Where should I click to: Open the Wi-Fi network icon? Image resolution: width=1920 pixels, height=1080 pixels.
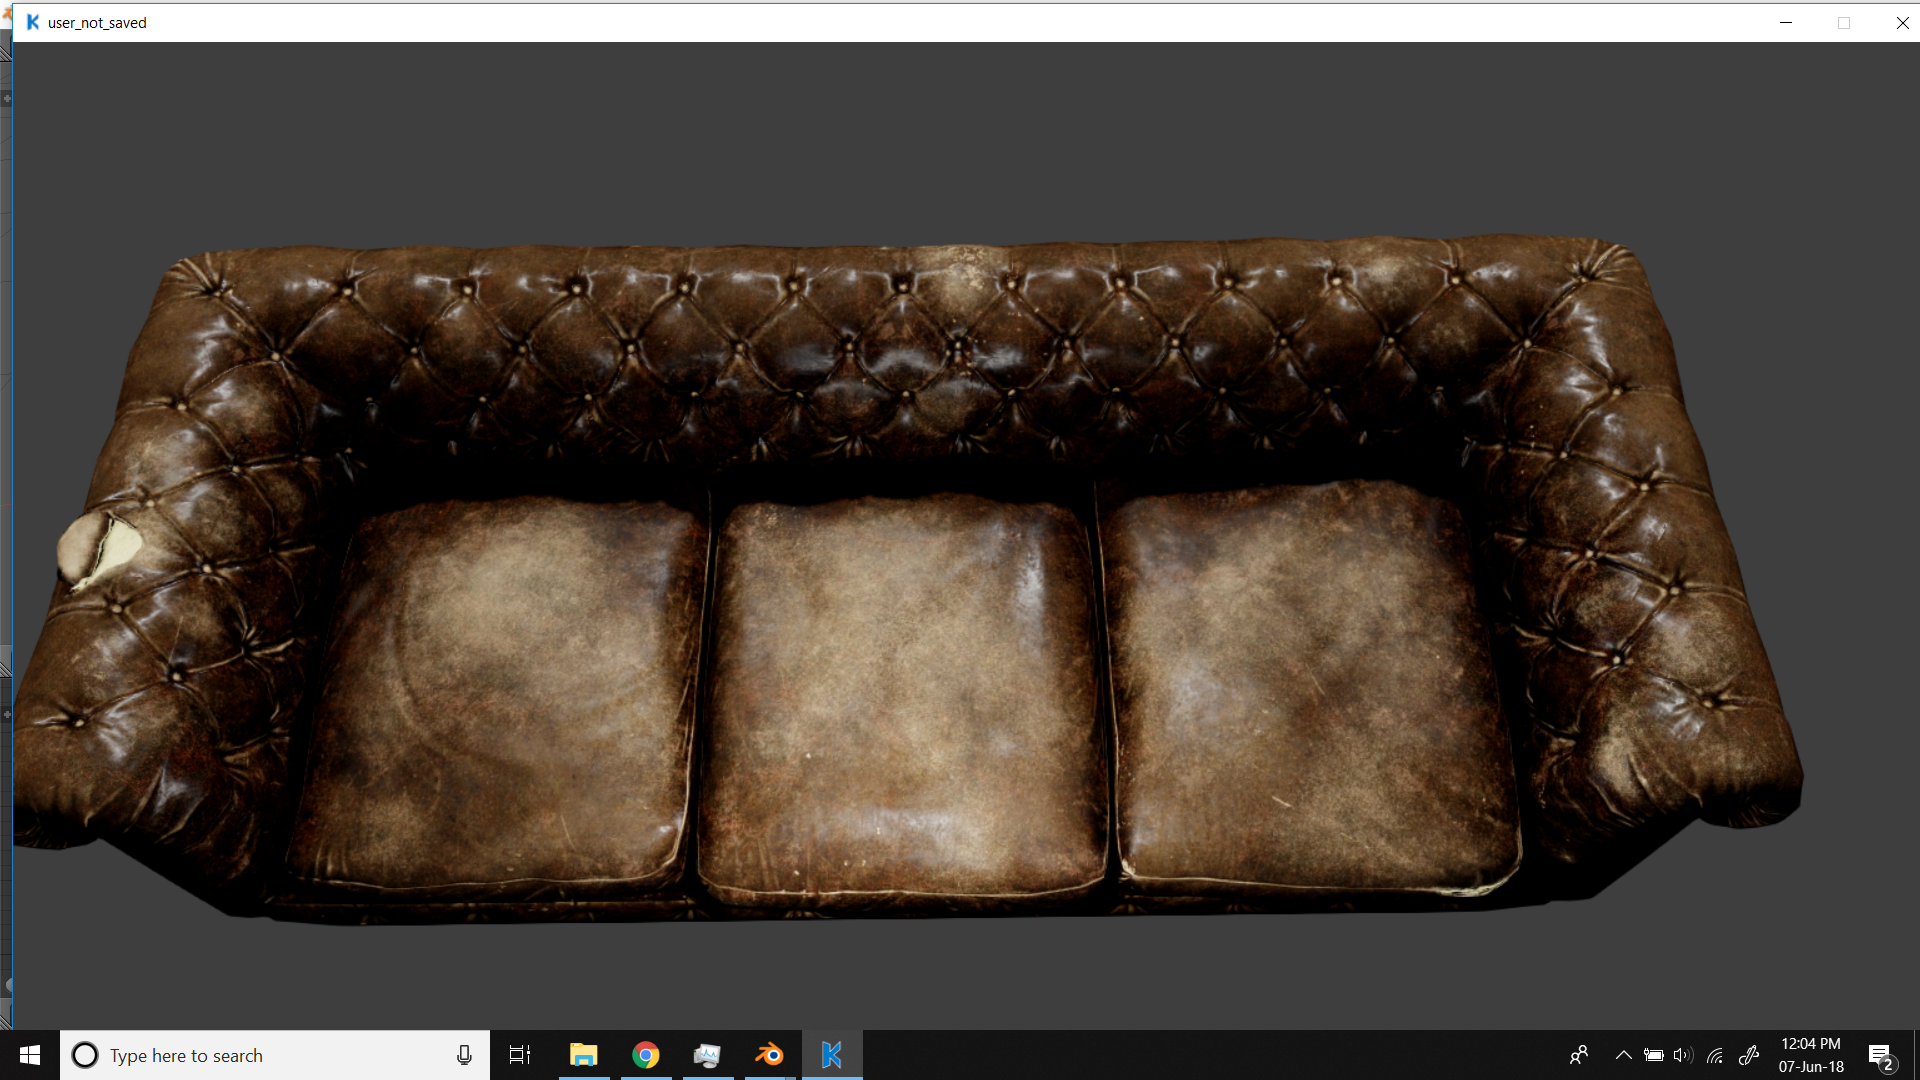coord(1715,1055)
